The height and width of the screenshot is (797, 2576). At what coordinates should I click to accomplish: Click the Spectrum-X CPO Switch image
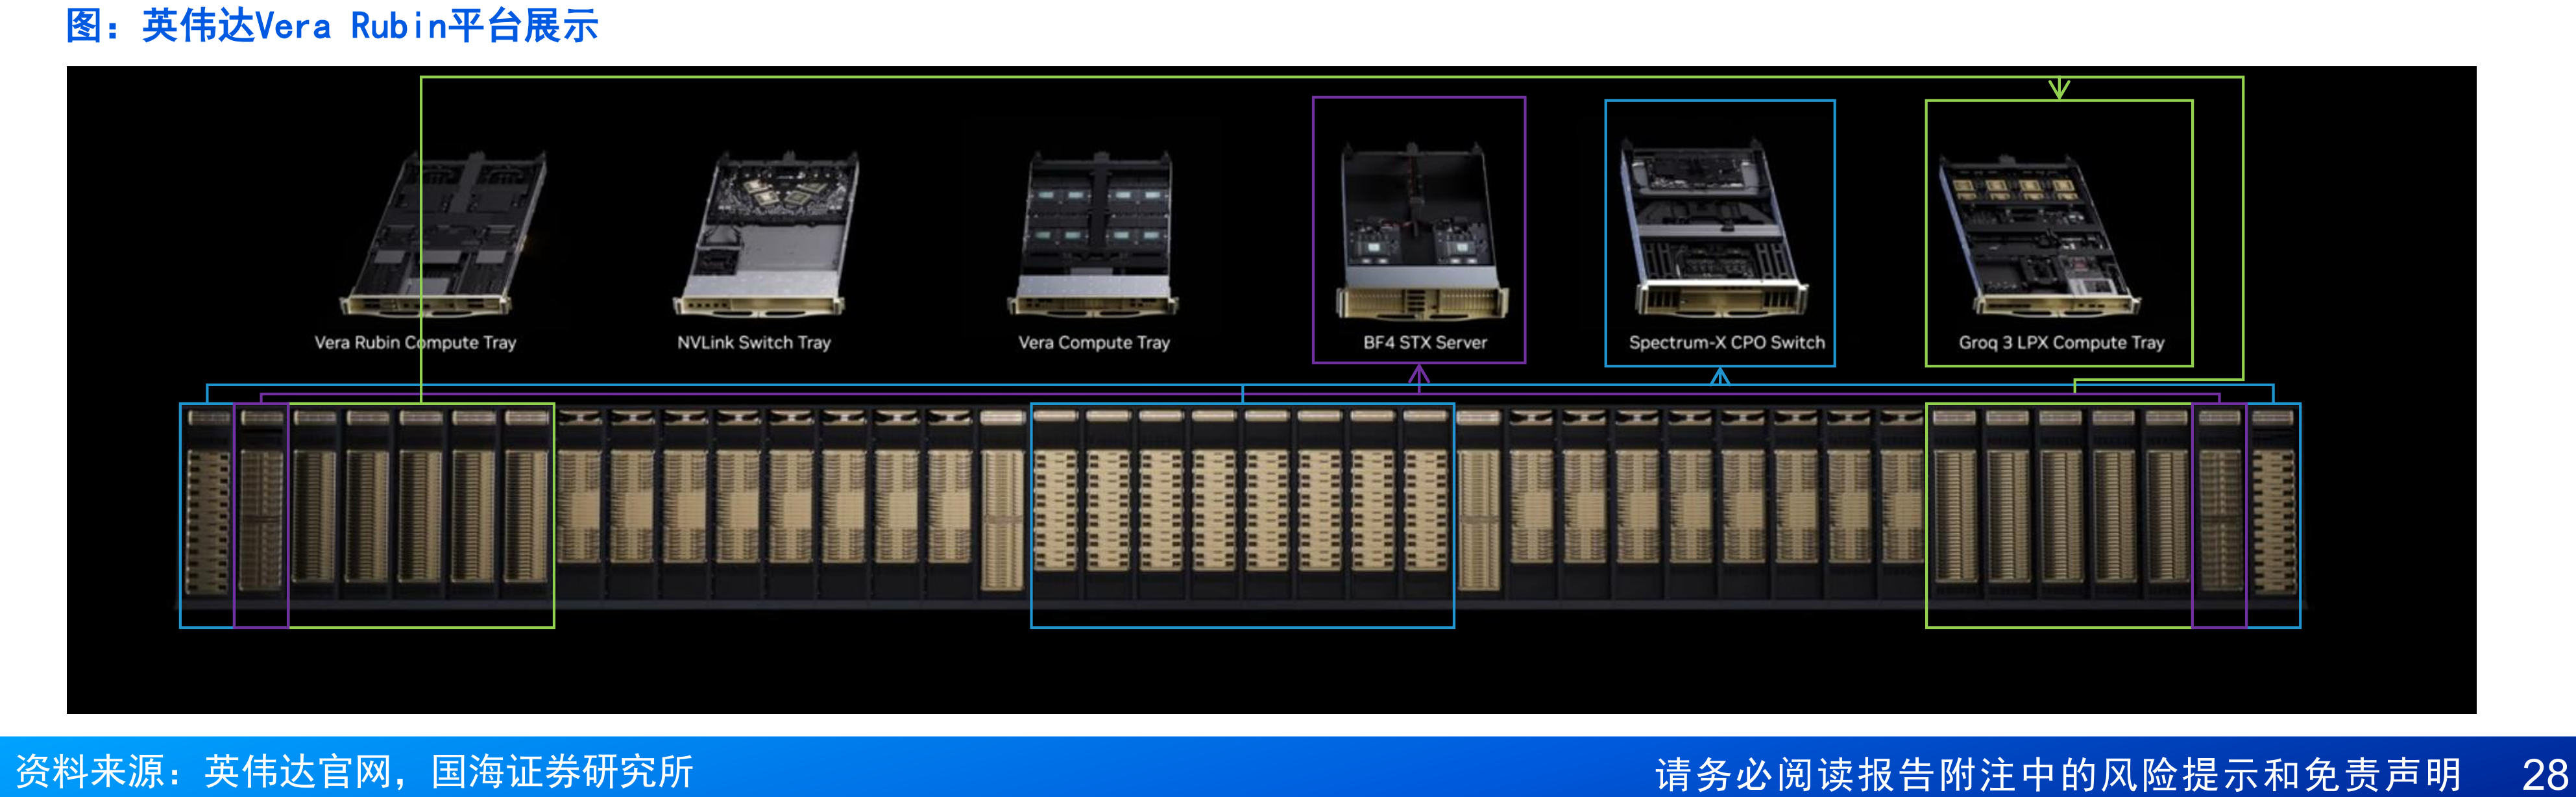(1719, 228)
